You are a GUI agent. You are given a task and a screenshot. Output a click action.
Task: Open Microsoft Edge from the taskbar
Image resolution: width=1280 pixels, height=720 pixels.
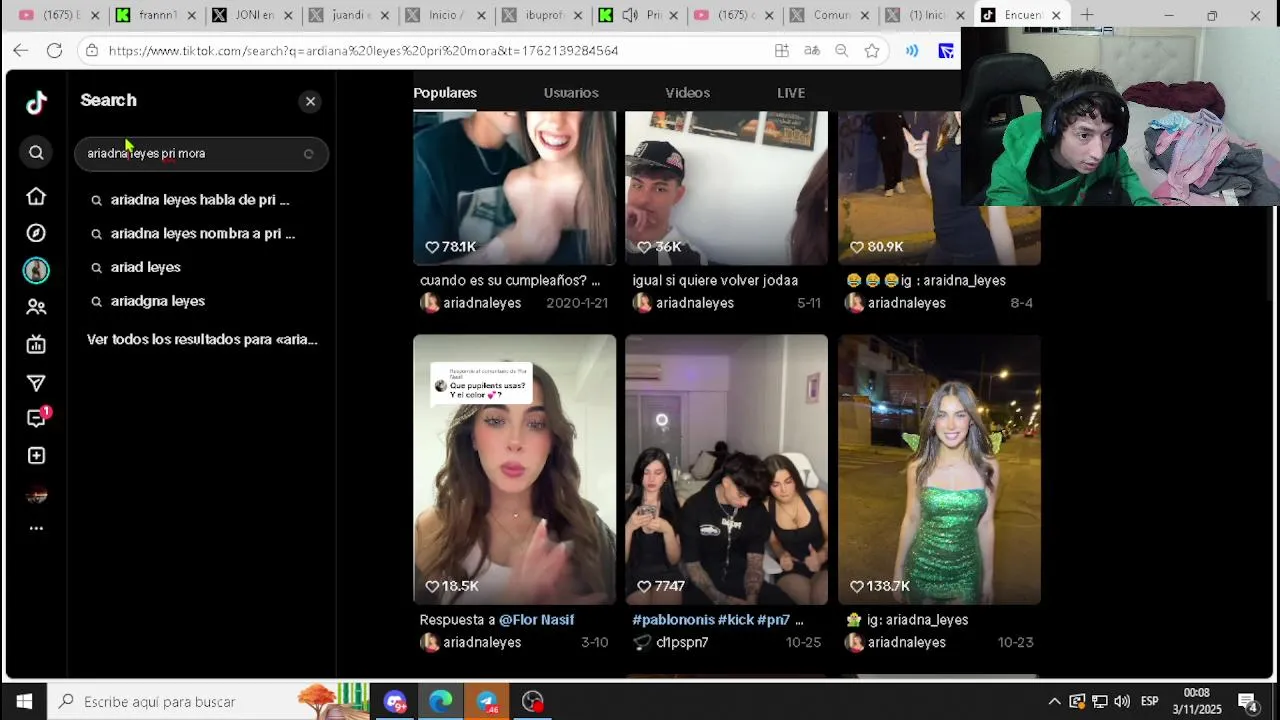[x=440, y=701]
